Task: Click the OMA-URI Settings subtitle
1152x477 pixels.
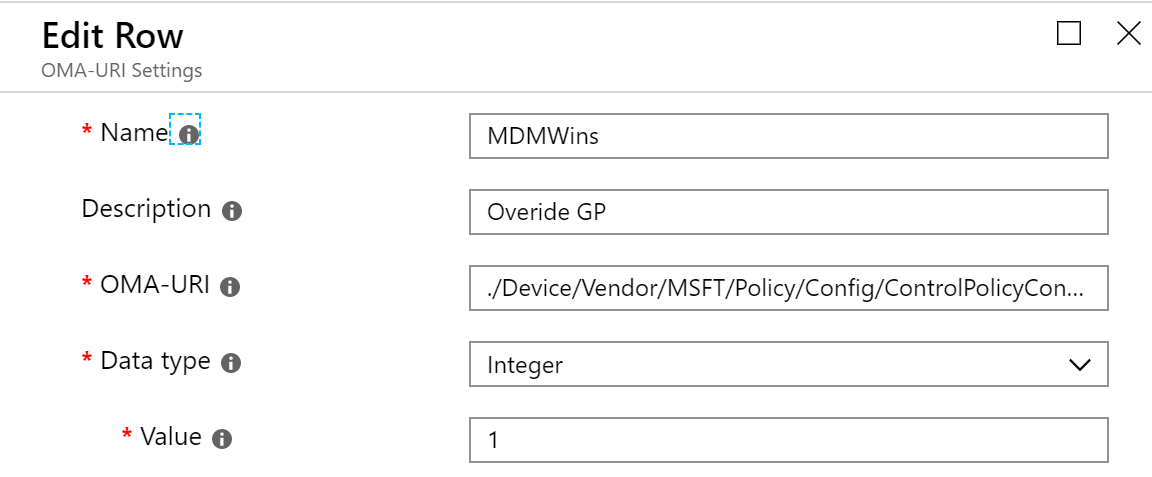Action: [x=122, y=71]
